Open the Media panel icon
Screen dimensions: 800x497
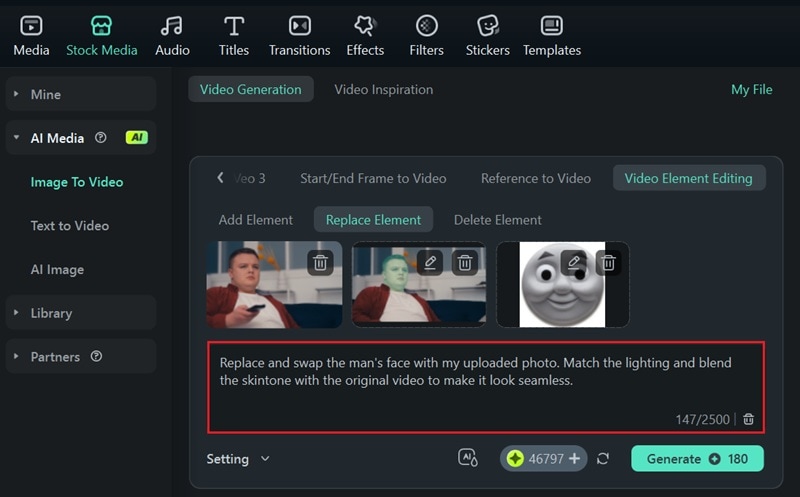31,26
